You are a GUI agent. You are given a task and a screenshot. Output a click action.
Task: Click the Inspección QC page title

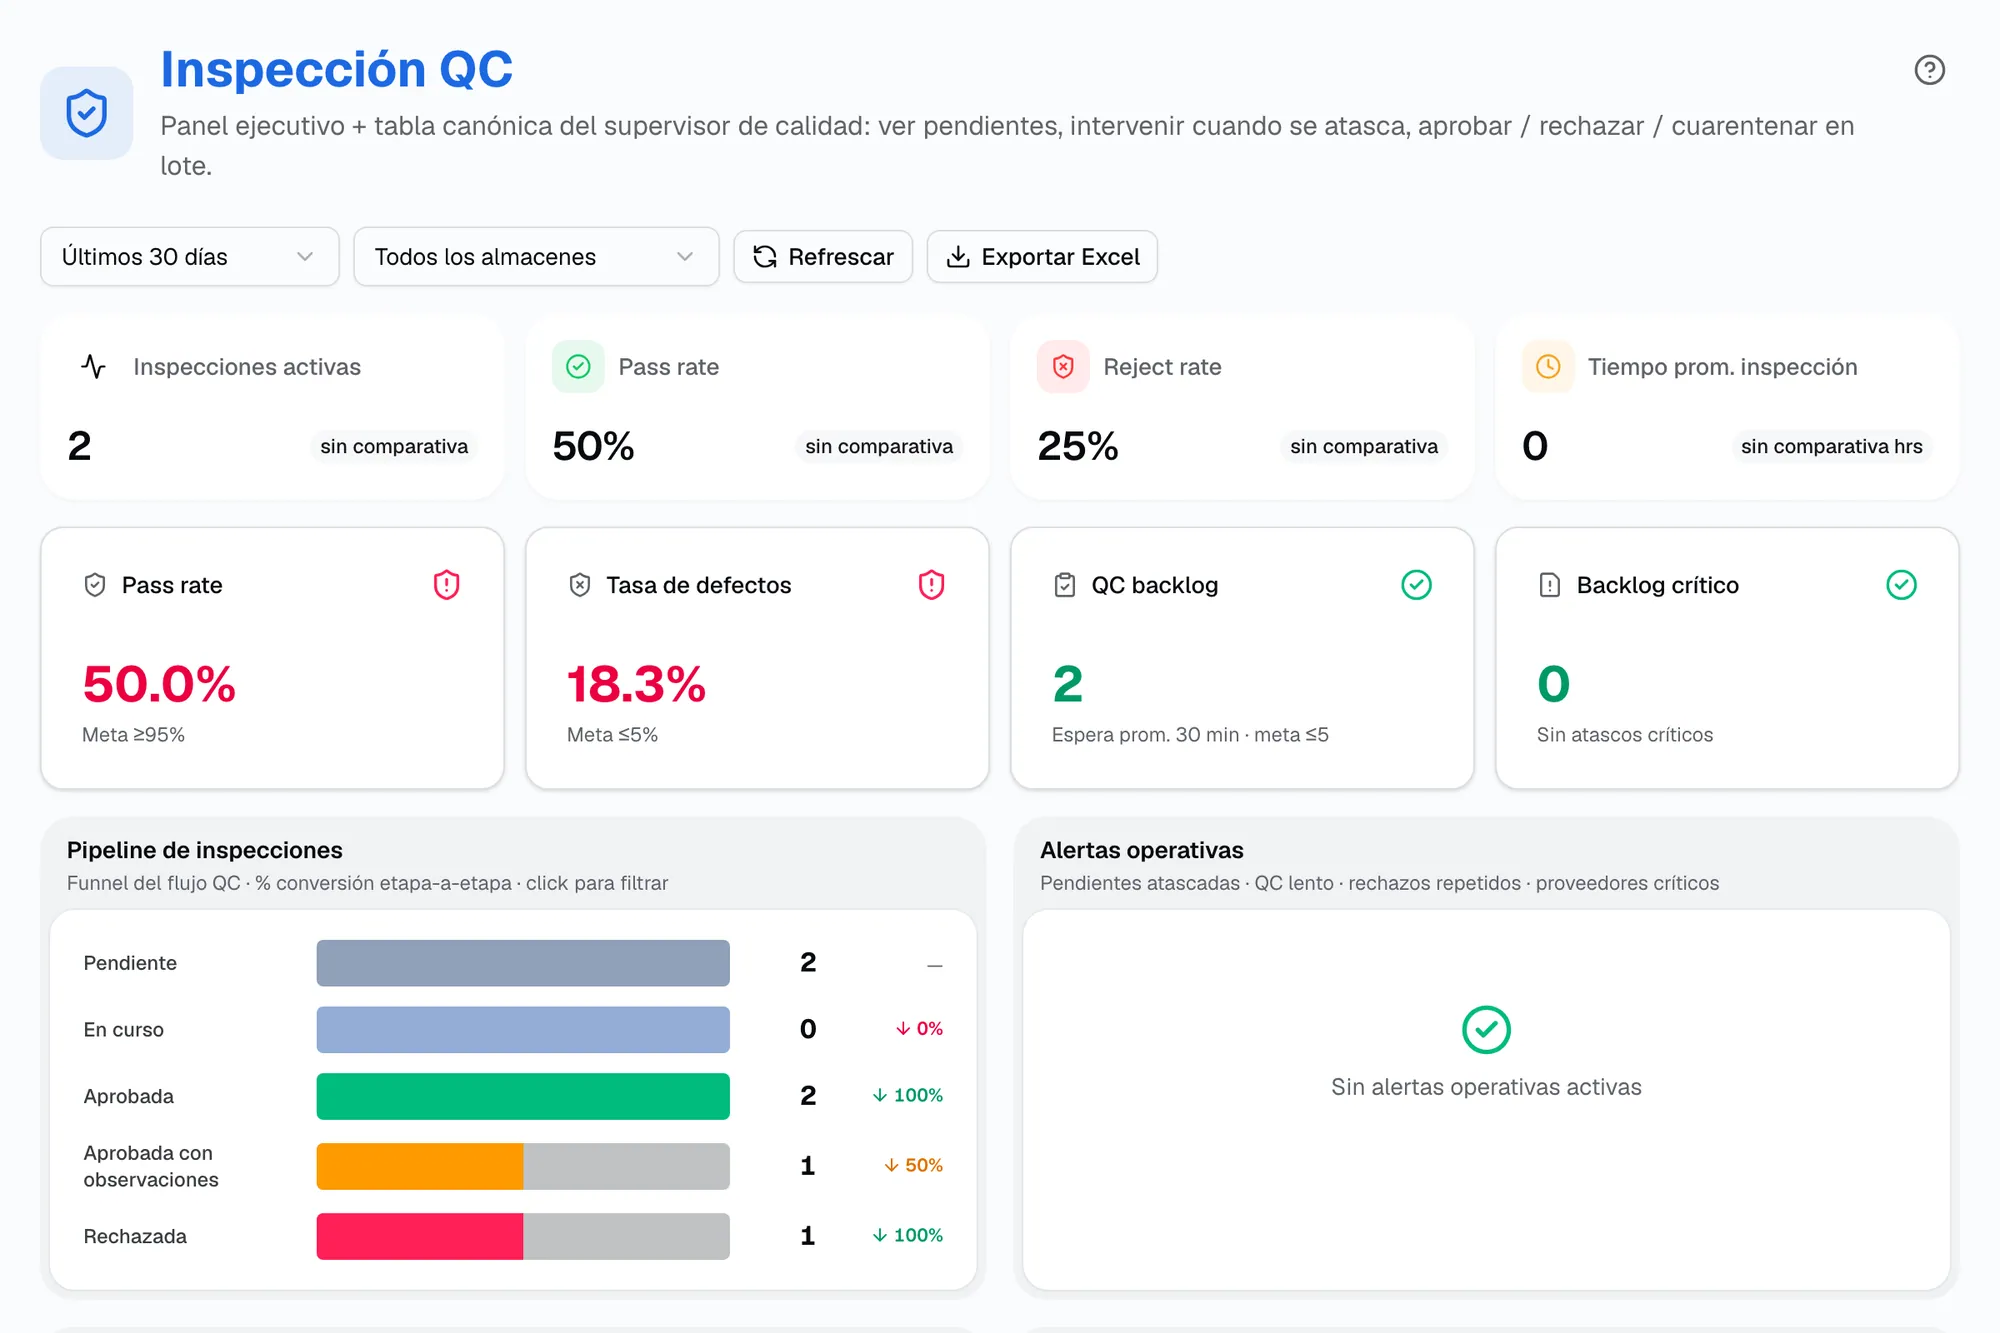337,69
